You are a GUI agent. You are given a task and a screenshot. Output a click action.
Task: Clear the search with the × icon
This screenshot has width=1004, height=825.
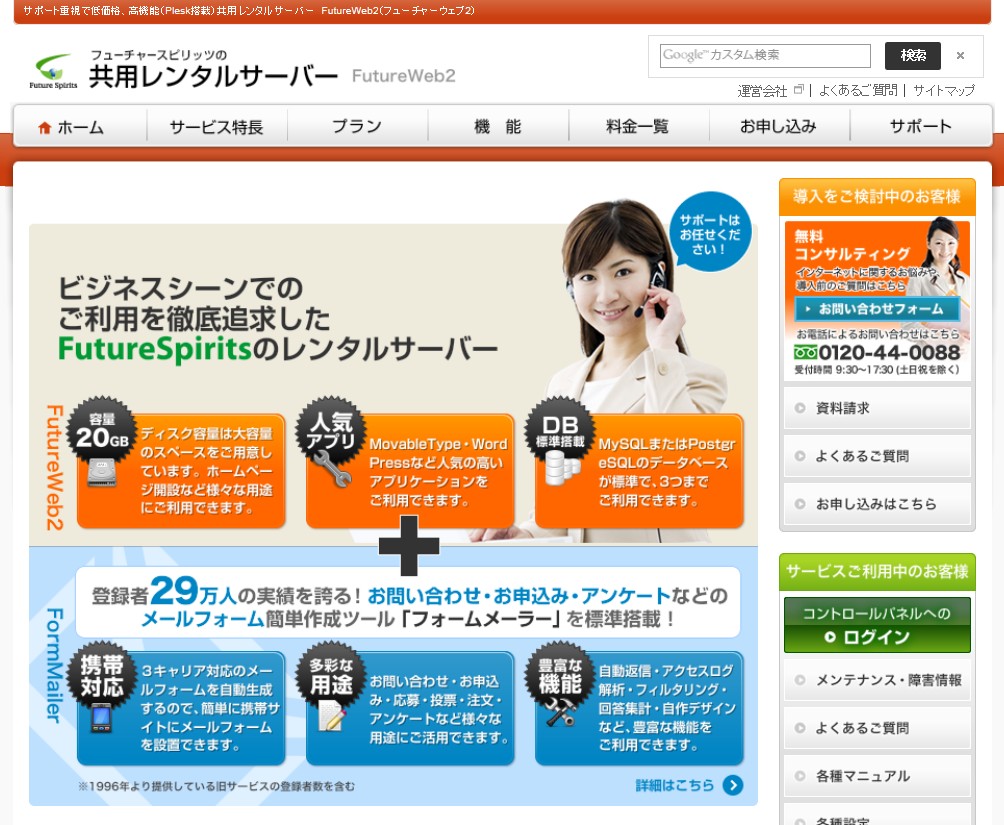pos(960,56)
